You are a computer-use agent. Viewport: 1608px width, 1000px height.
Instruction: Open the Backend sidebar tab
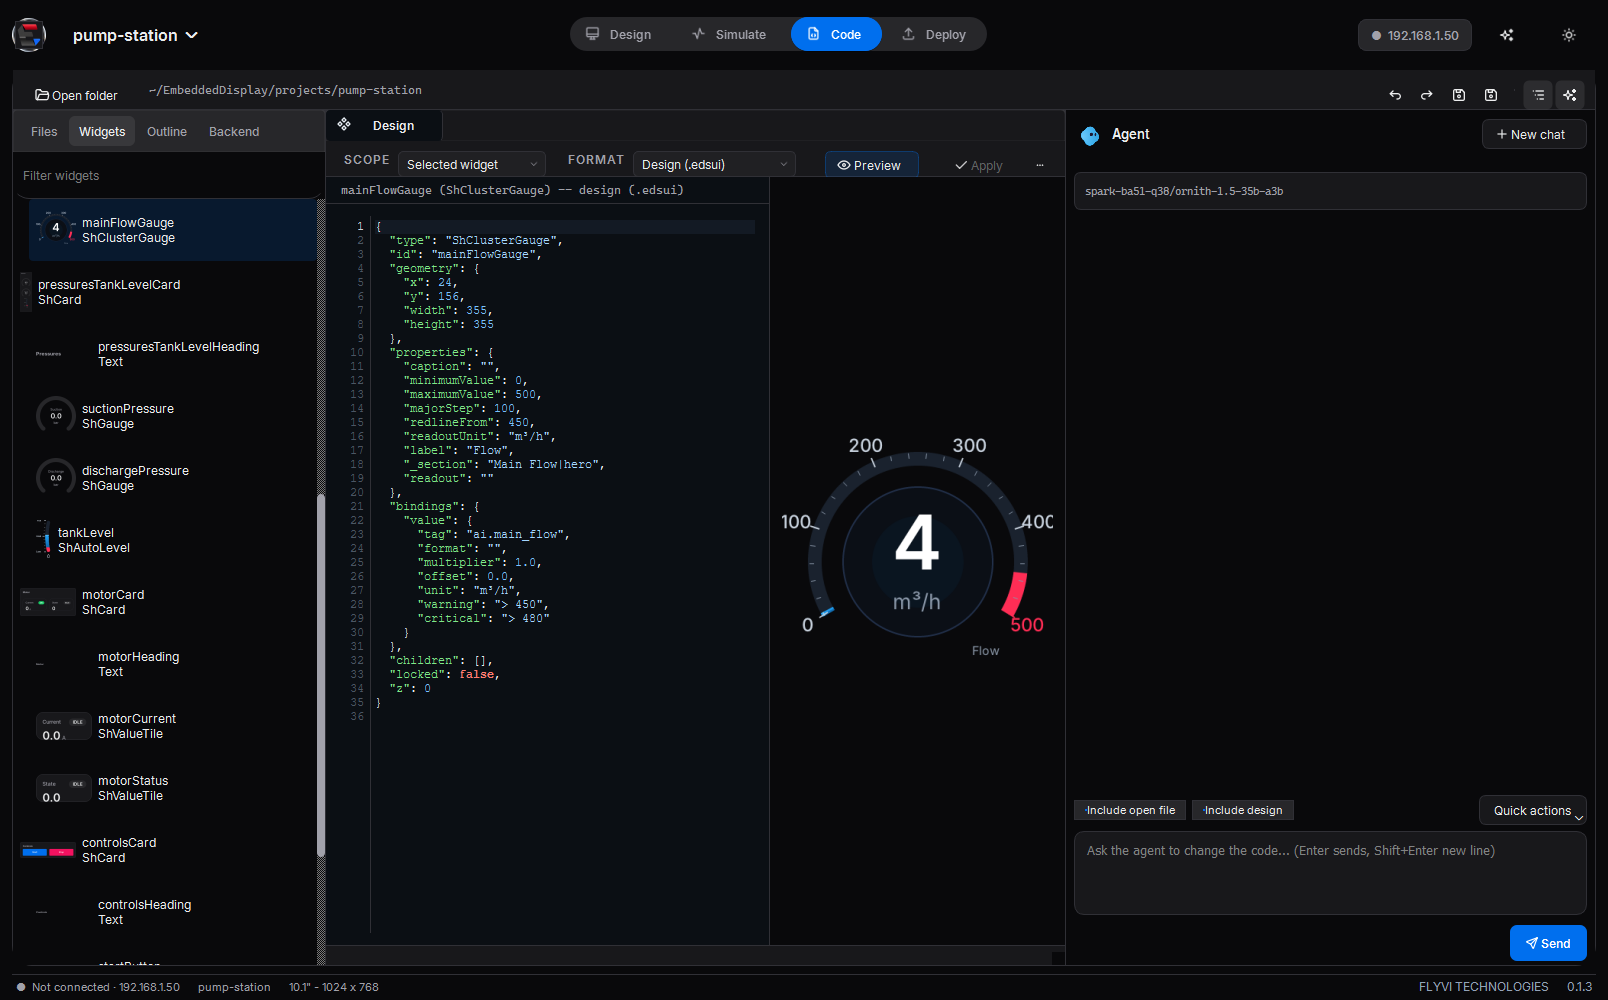coord(234,132)
